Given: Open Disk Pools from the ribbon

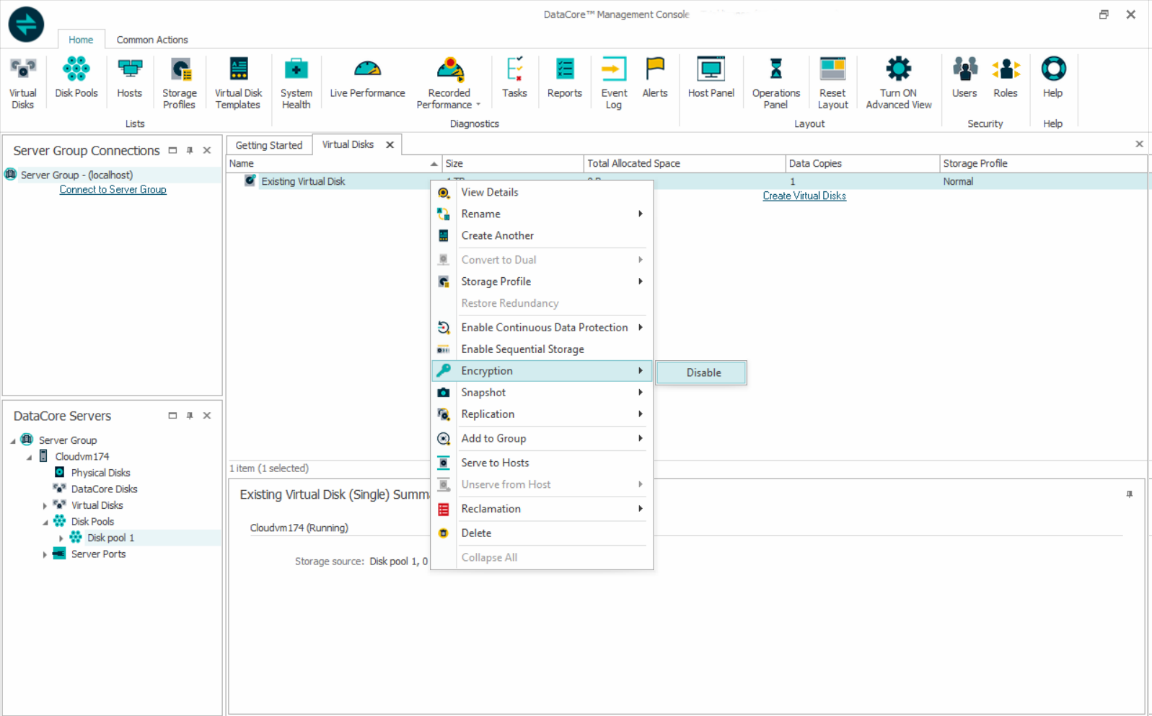Looking at the screenshot, I should (x=76, y=80).
